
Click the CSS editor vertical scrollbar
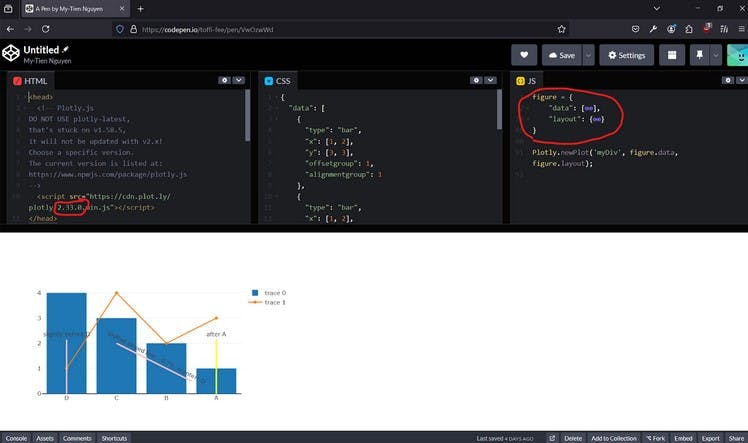(x=499, y=110)
